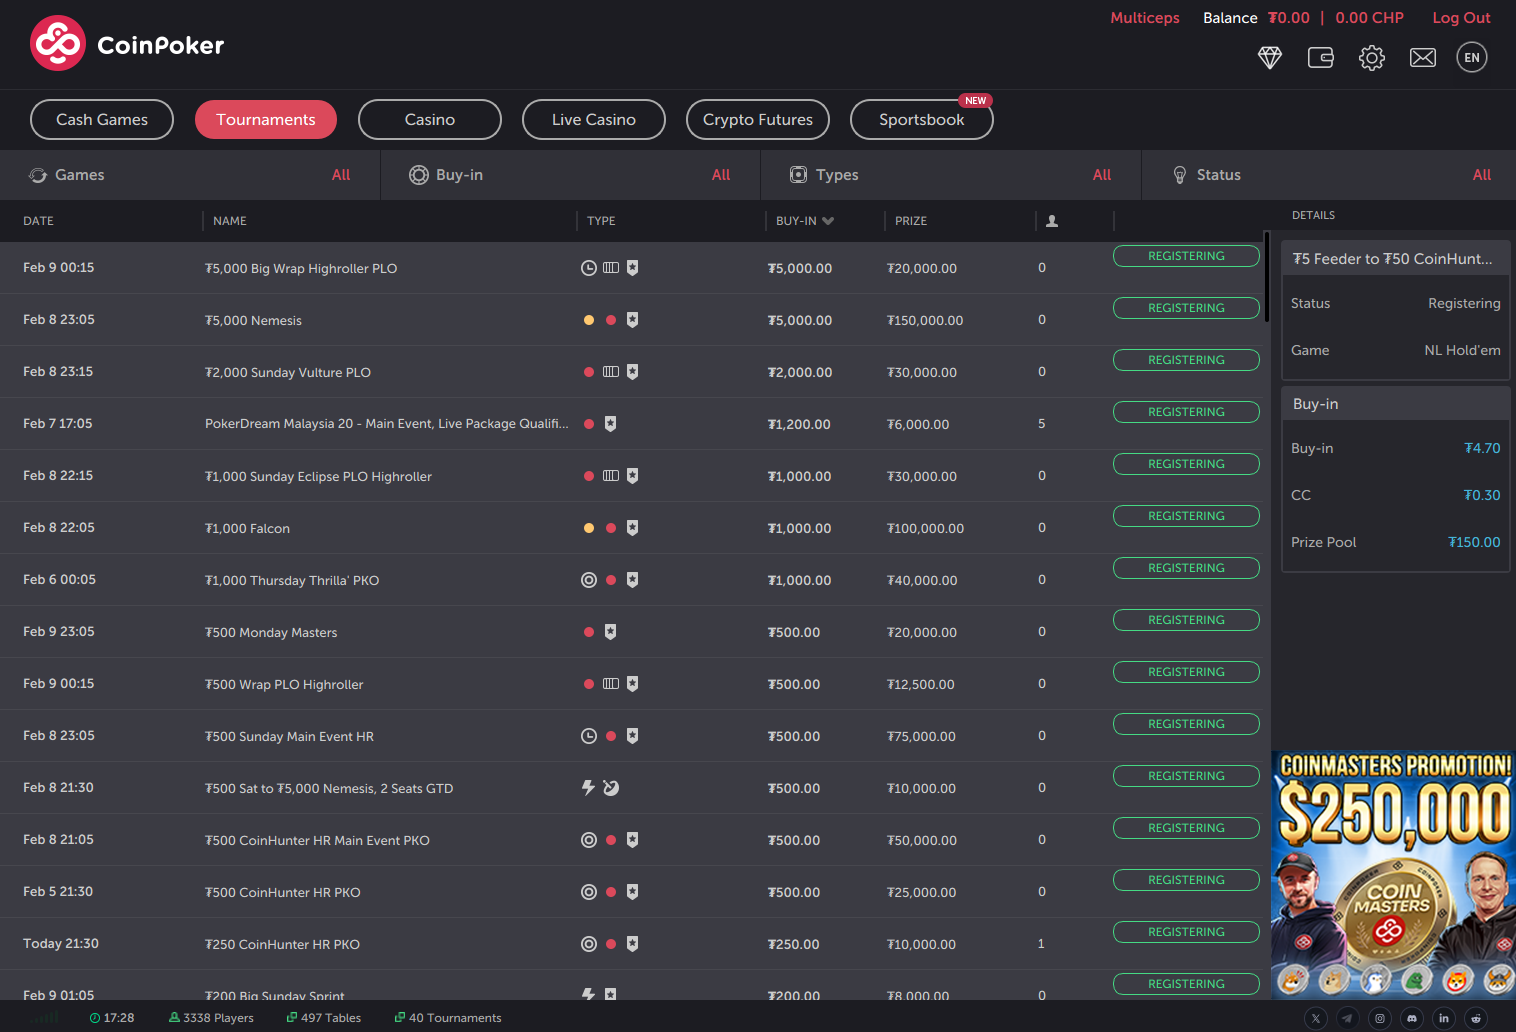Screen dimensions: 1516x1032
Task: Open the CoinMasters promotion banner
Action: (1394, 874)
